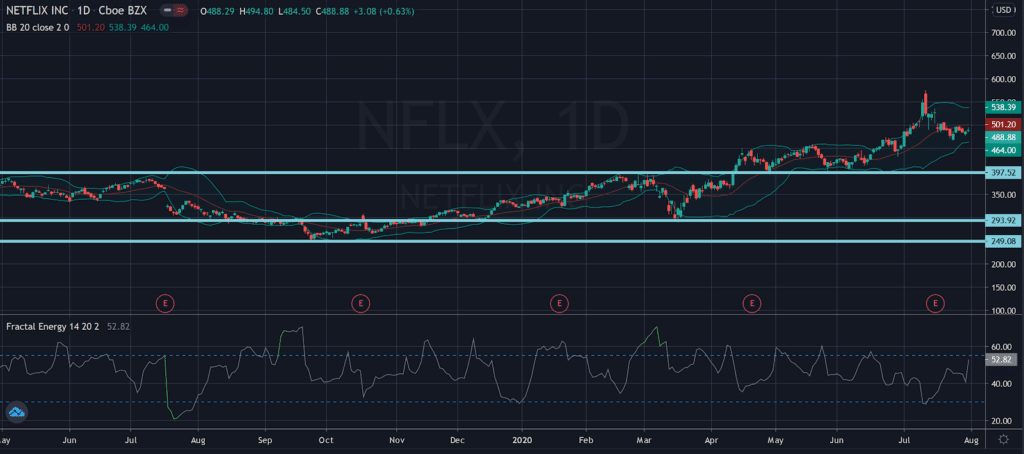Click the 538.39 upper band price label
This screenshot has height=454, width=1024.
(1003, 107)
